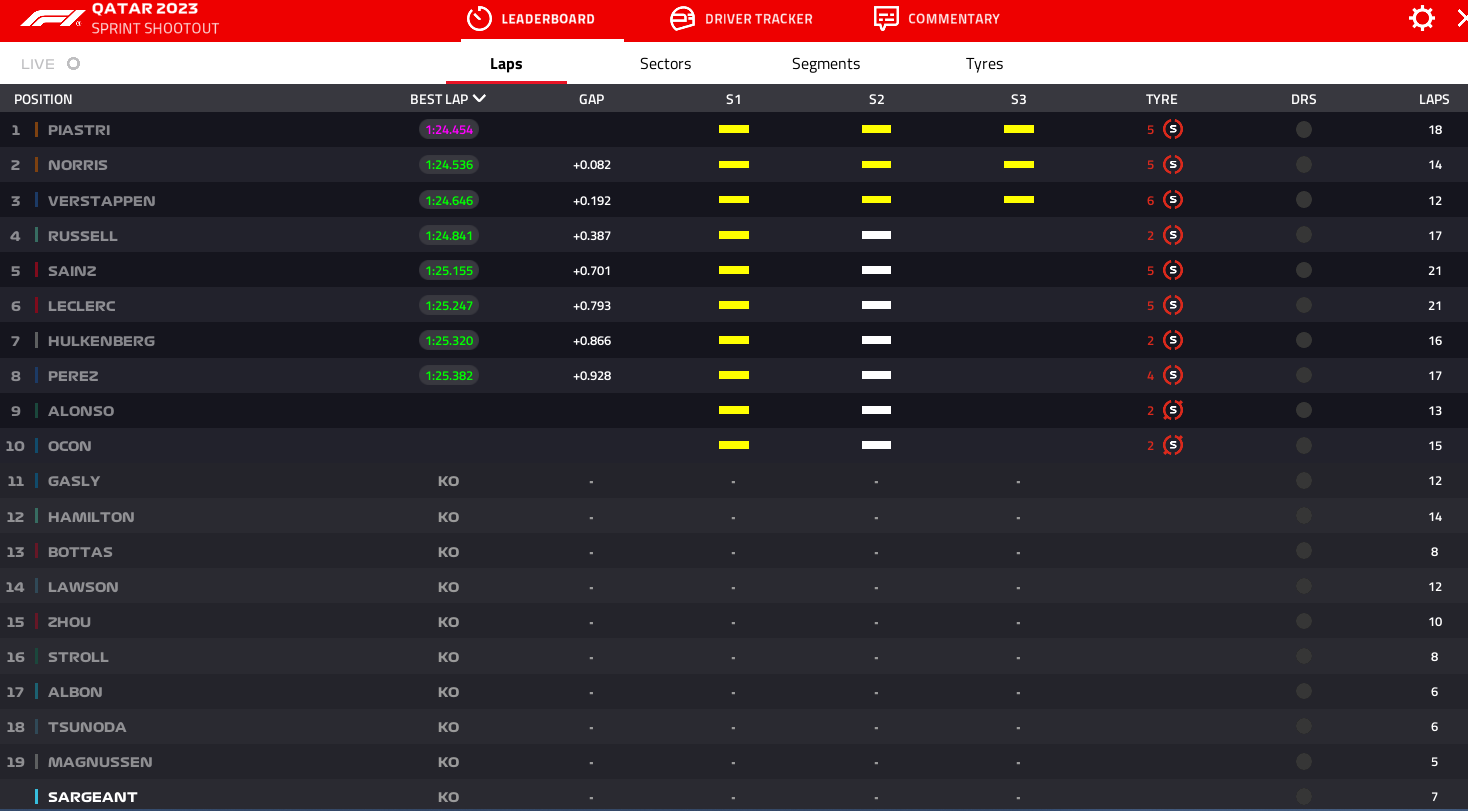The height and width of the screenshot is (811, 1468).
Task: Click Sainz's soft tyre icon
Action: [x=1173, y=270]
